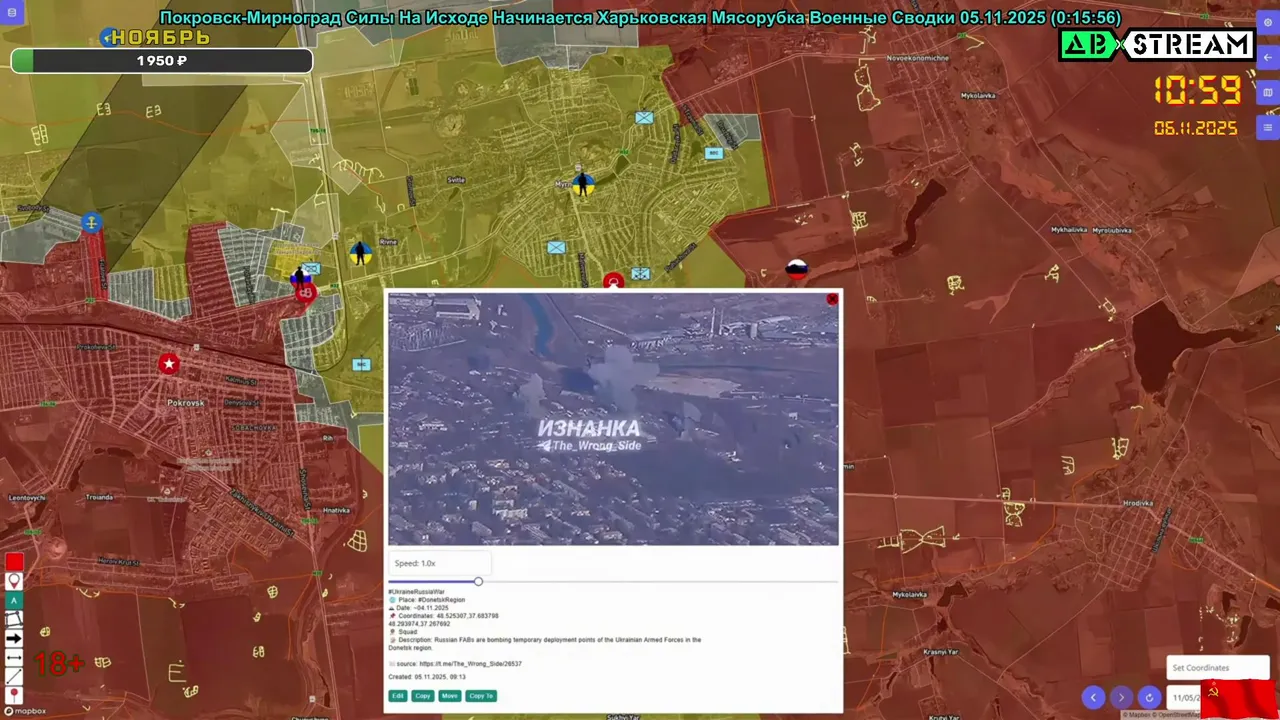
Task: Click the Novoekonomichne village label
Action: pyautogui.click(x=918, y=58)
